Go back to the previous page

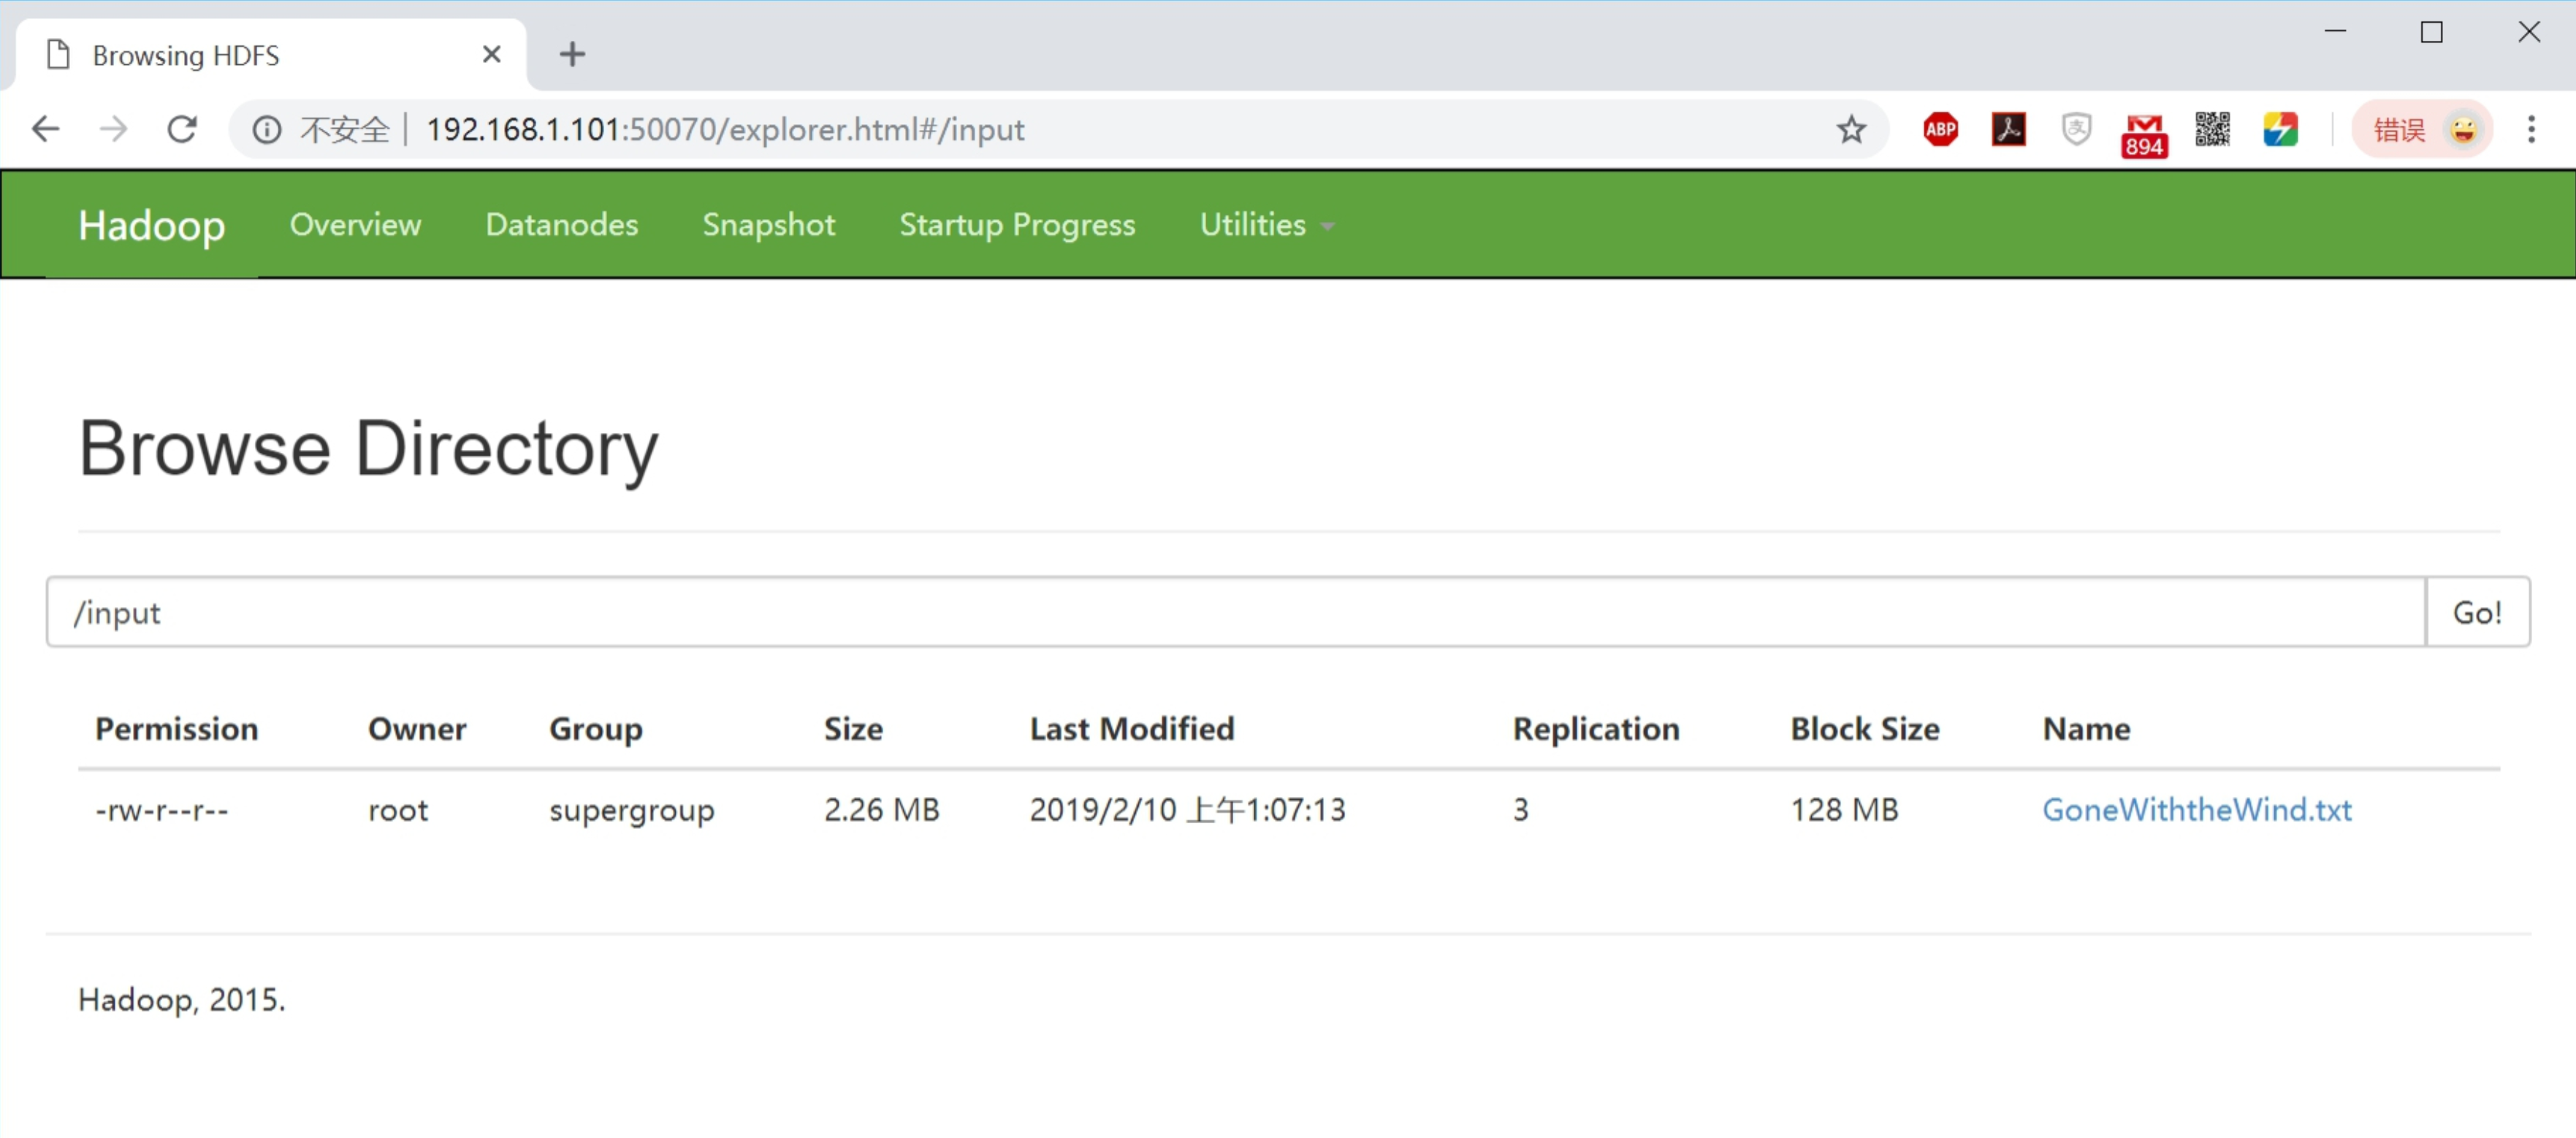pos(46,129)
